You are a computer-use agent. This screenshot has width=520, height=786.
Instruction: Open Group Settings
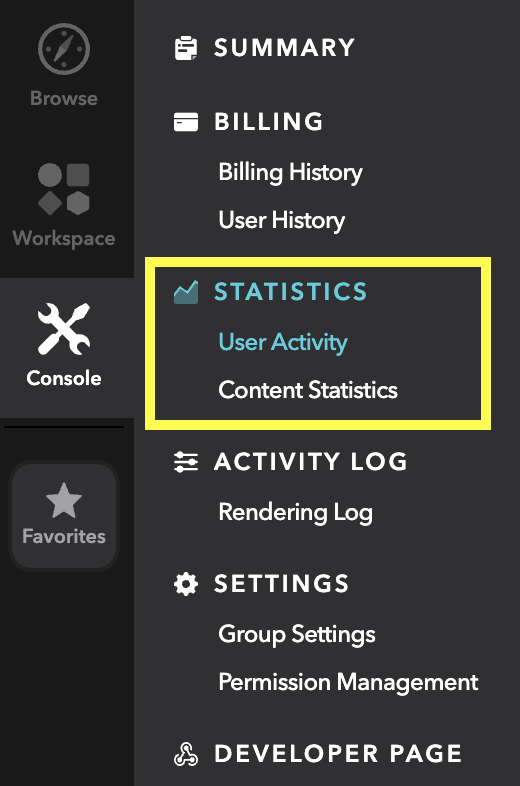pyautogui.click(x=297, y=634)
